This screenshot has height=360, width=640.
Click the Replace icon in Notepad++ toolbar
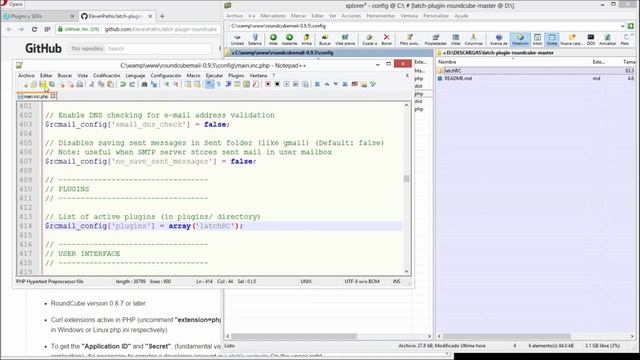pos(154,84)
